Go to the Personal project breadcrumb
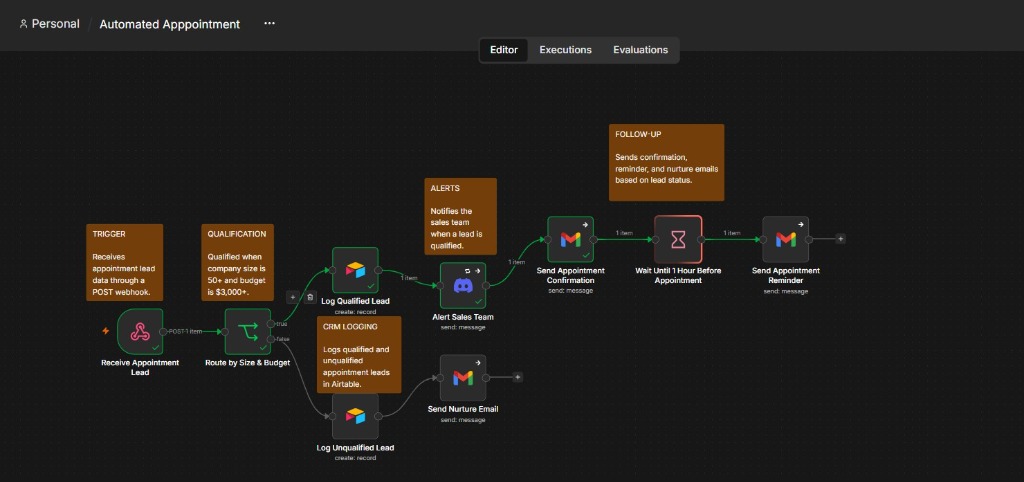 [50, 24]
